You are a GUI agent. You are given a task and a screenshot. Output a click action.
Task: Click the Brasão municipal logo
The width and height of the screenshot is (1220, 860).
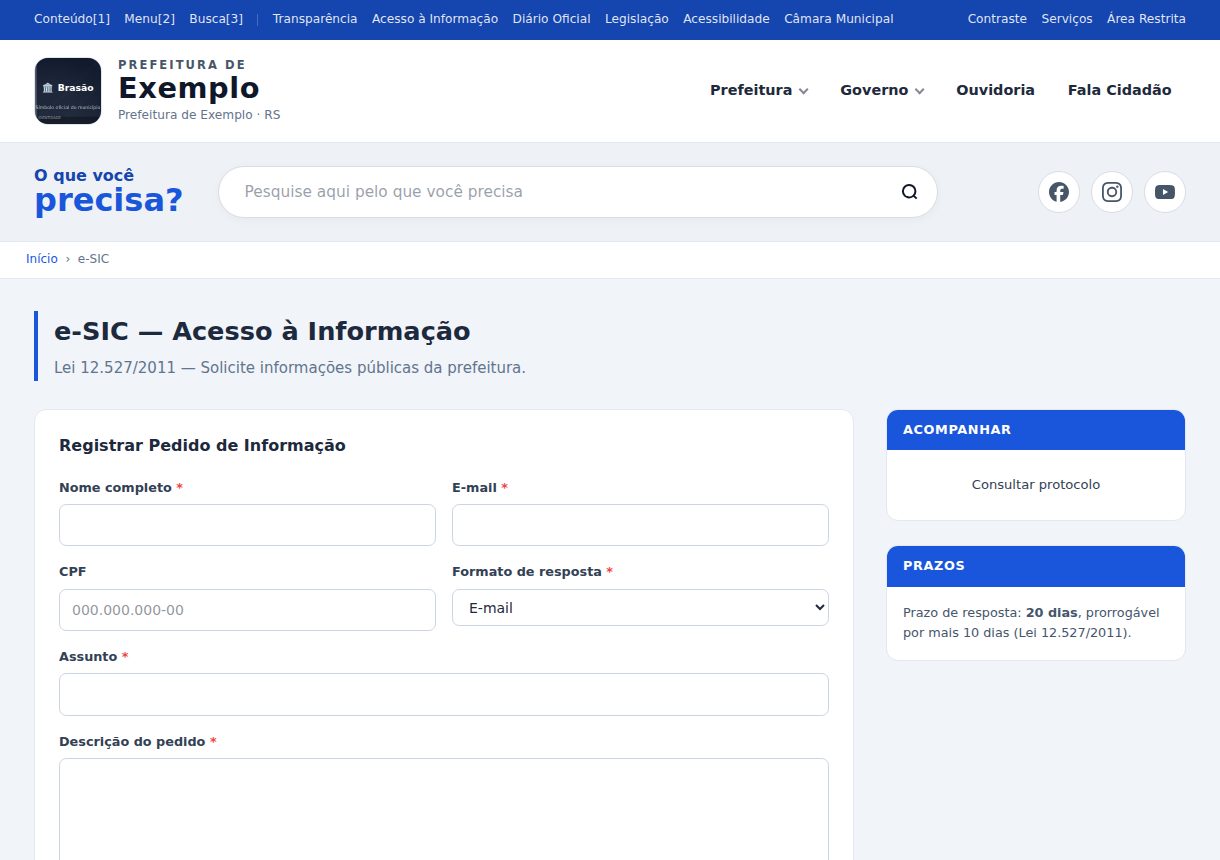(x=68, y=91)
